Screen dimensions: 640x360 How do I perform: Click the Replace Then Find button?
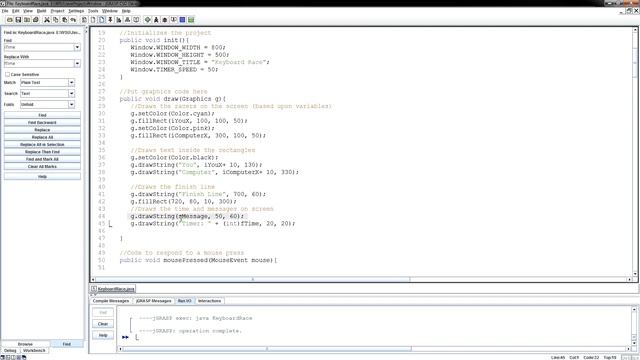(42, 152)
